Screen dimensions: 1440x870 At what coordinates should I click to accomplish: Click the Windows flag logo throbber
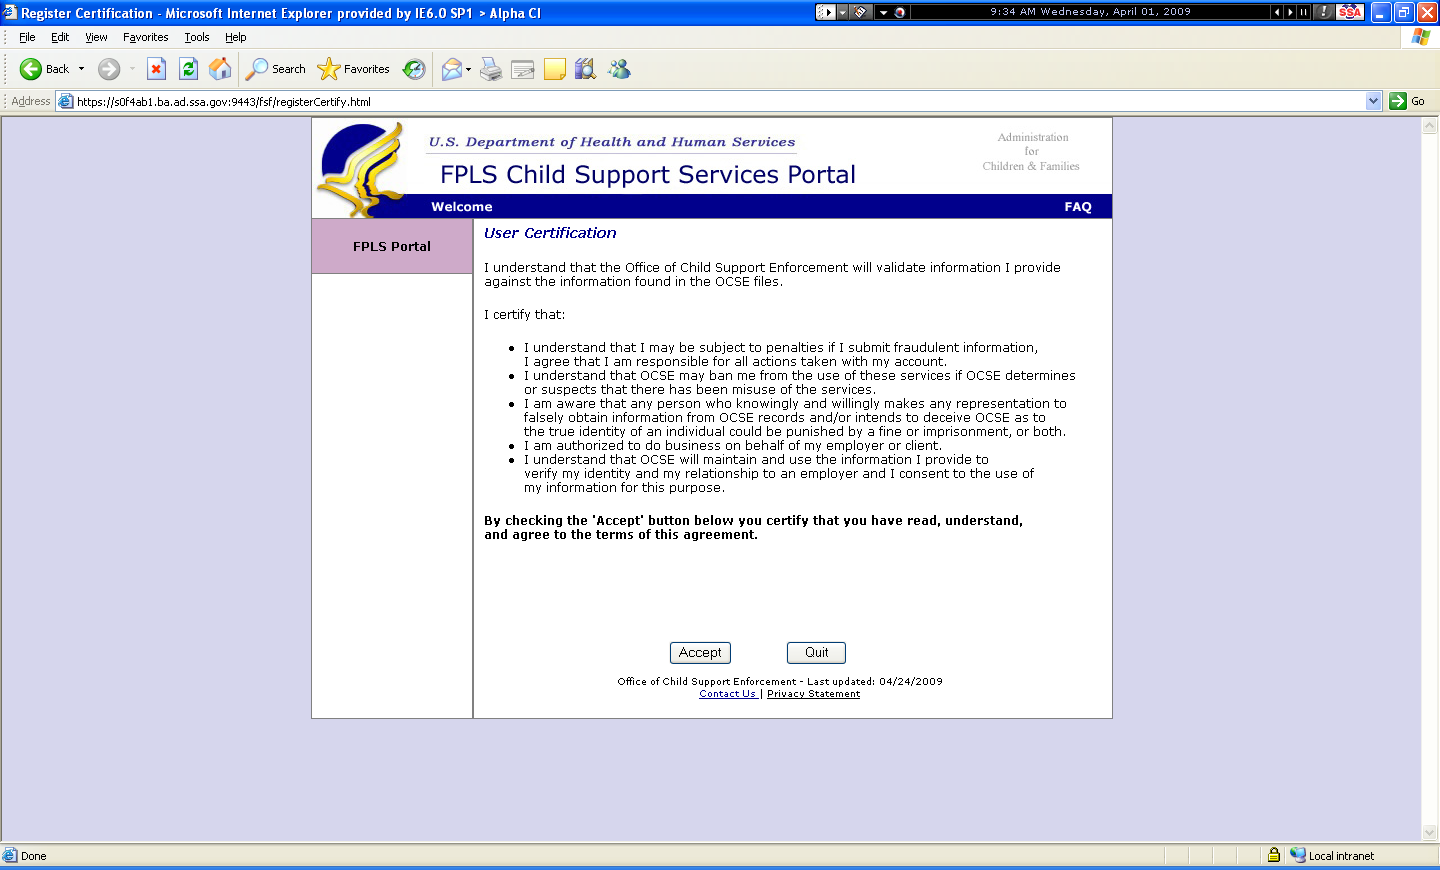1421,37
